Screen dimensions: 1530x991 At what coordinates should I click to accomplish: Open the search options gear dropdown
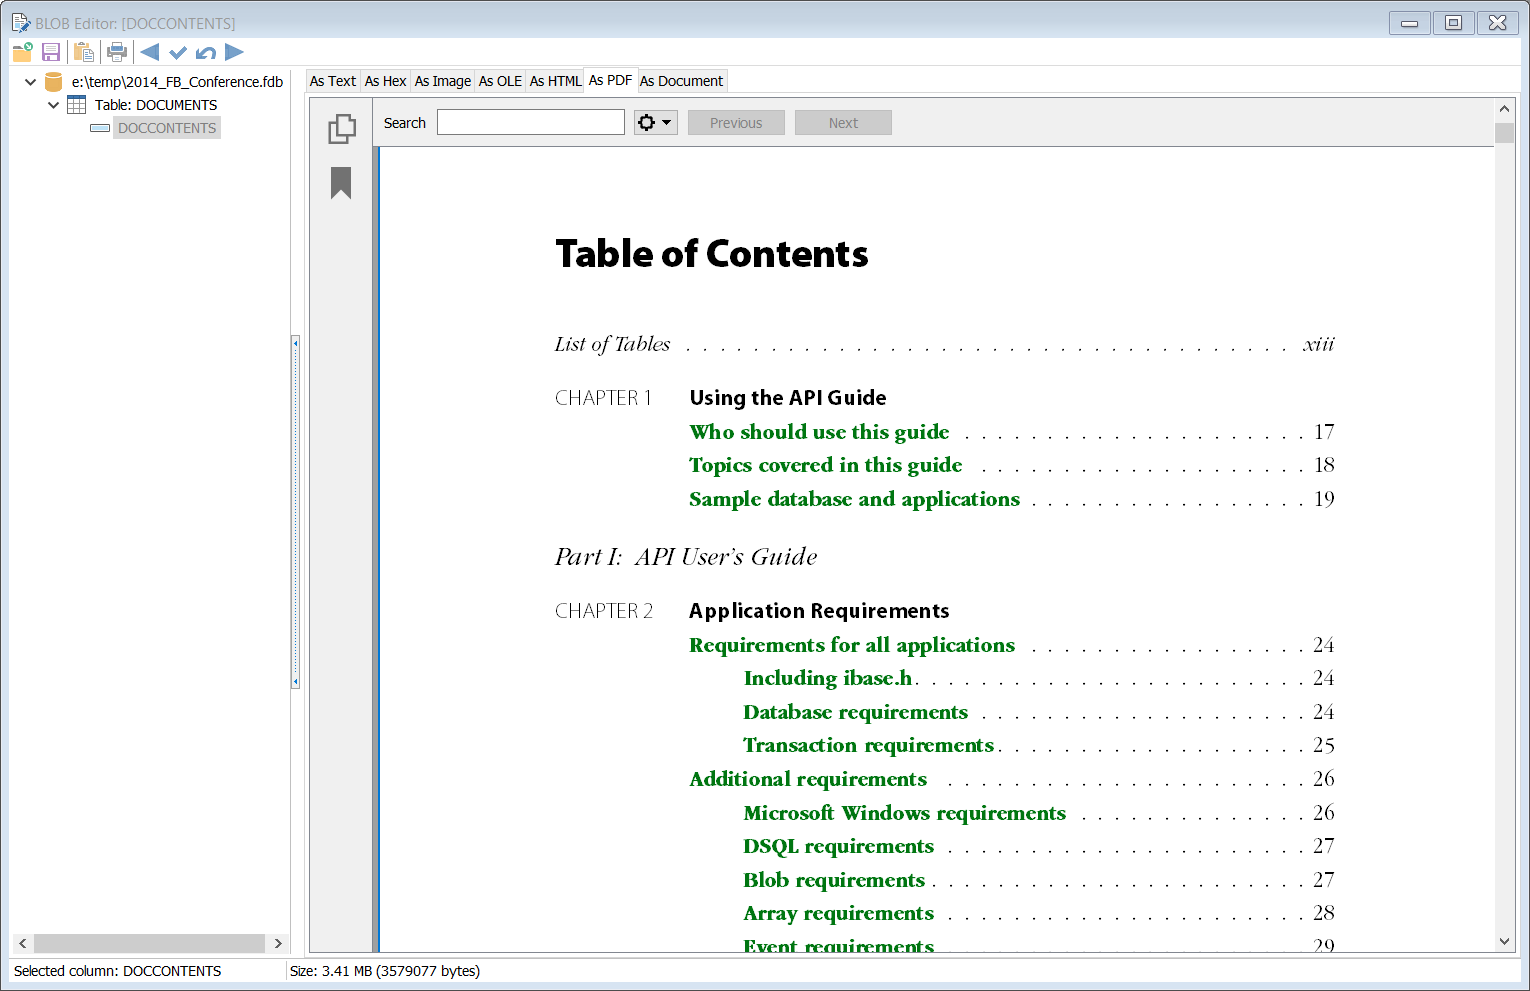coord(655,123)
